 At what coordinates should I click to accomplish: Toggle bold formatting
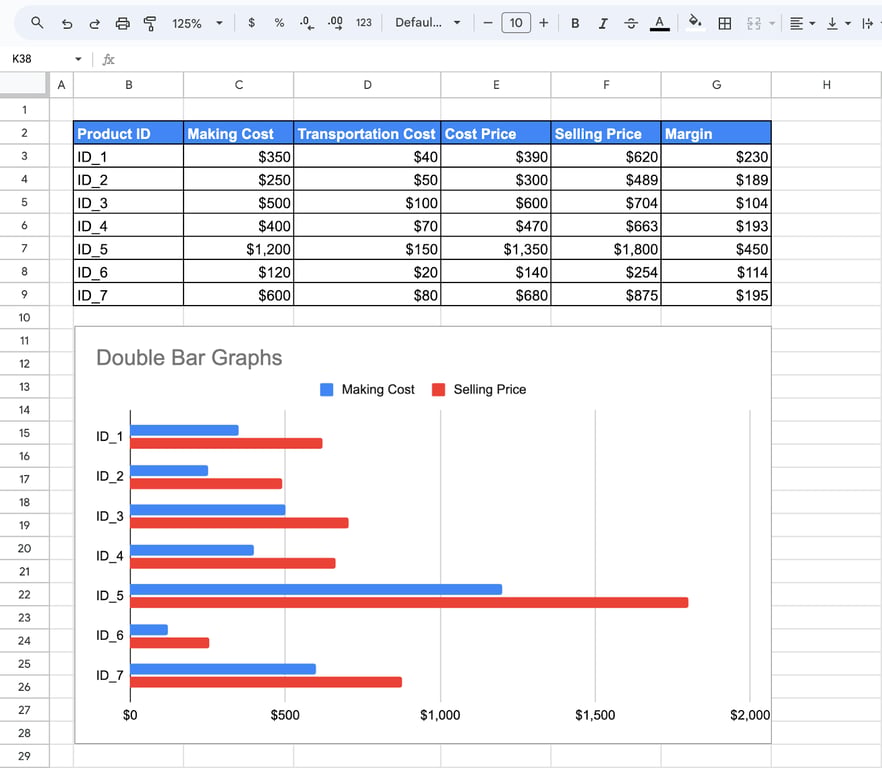[575, 23]
